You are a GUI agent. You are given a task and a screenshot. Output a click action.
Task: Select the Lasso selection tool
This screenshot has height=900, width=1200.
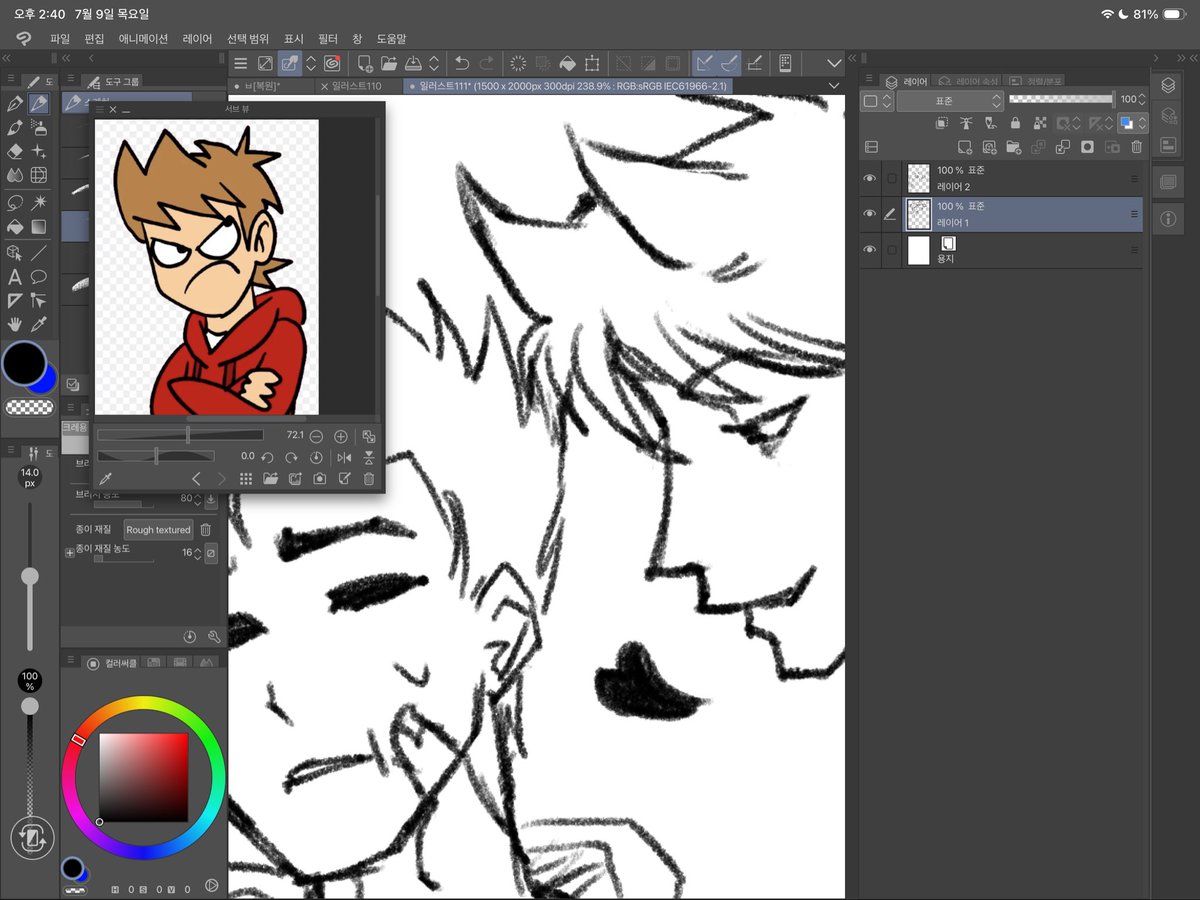pos(15,203)
